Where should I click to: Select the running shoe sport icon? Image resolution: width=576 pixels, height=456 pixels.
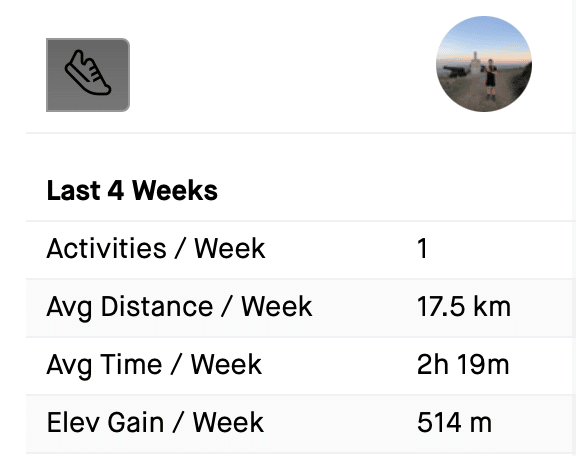(x=88, y=73)
